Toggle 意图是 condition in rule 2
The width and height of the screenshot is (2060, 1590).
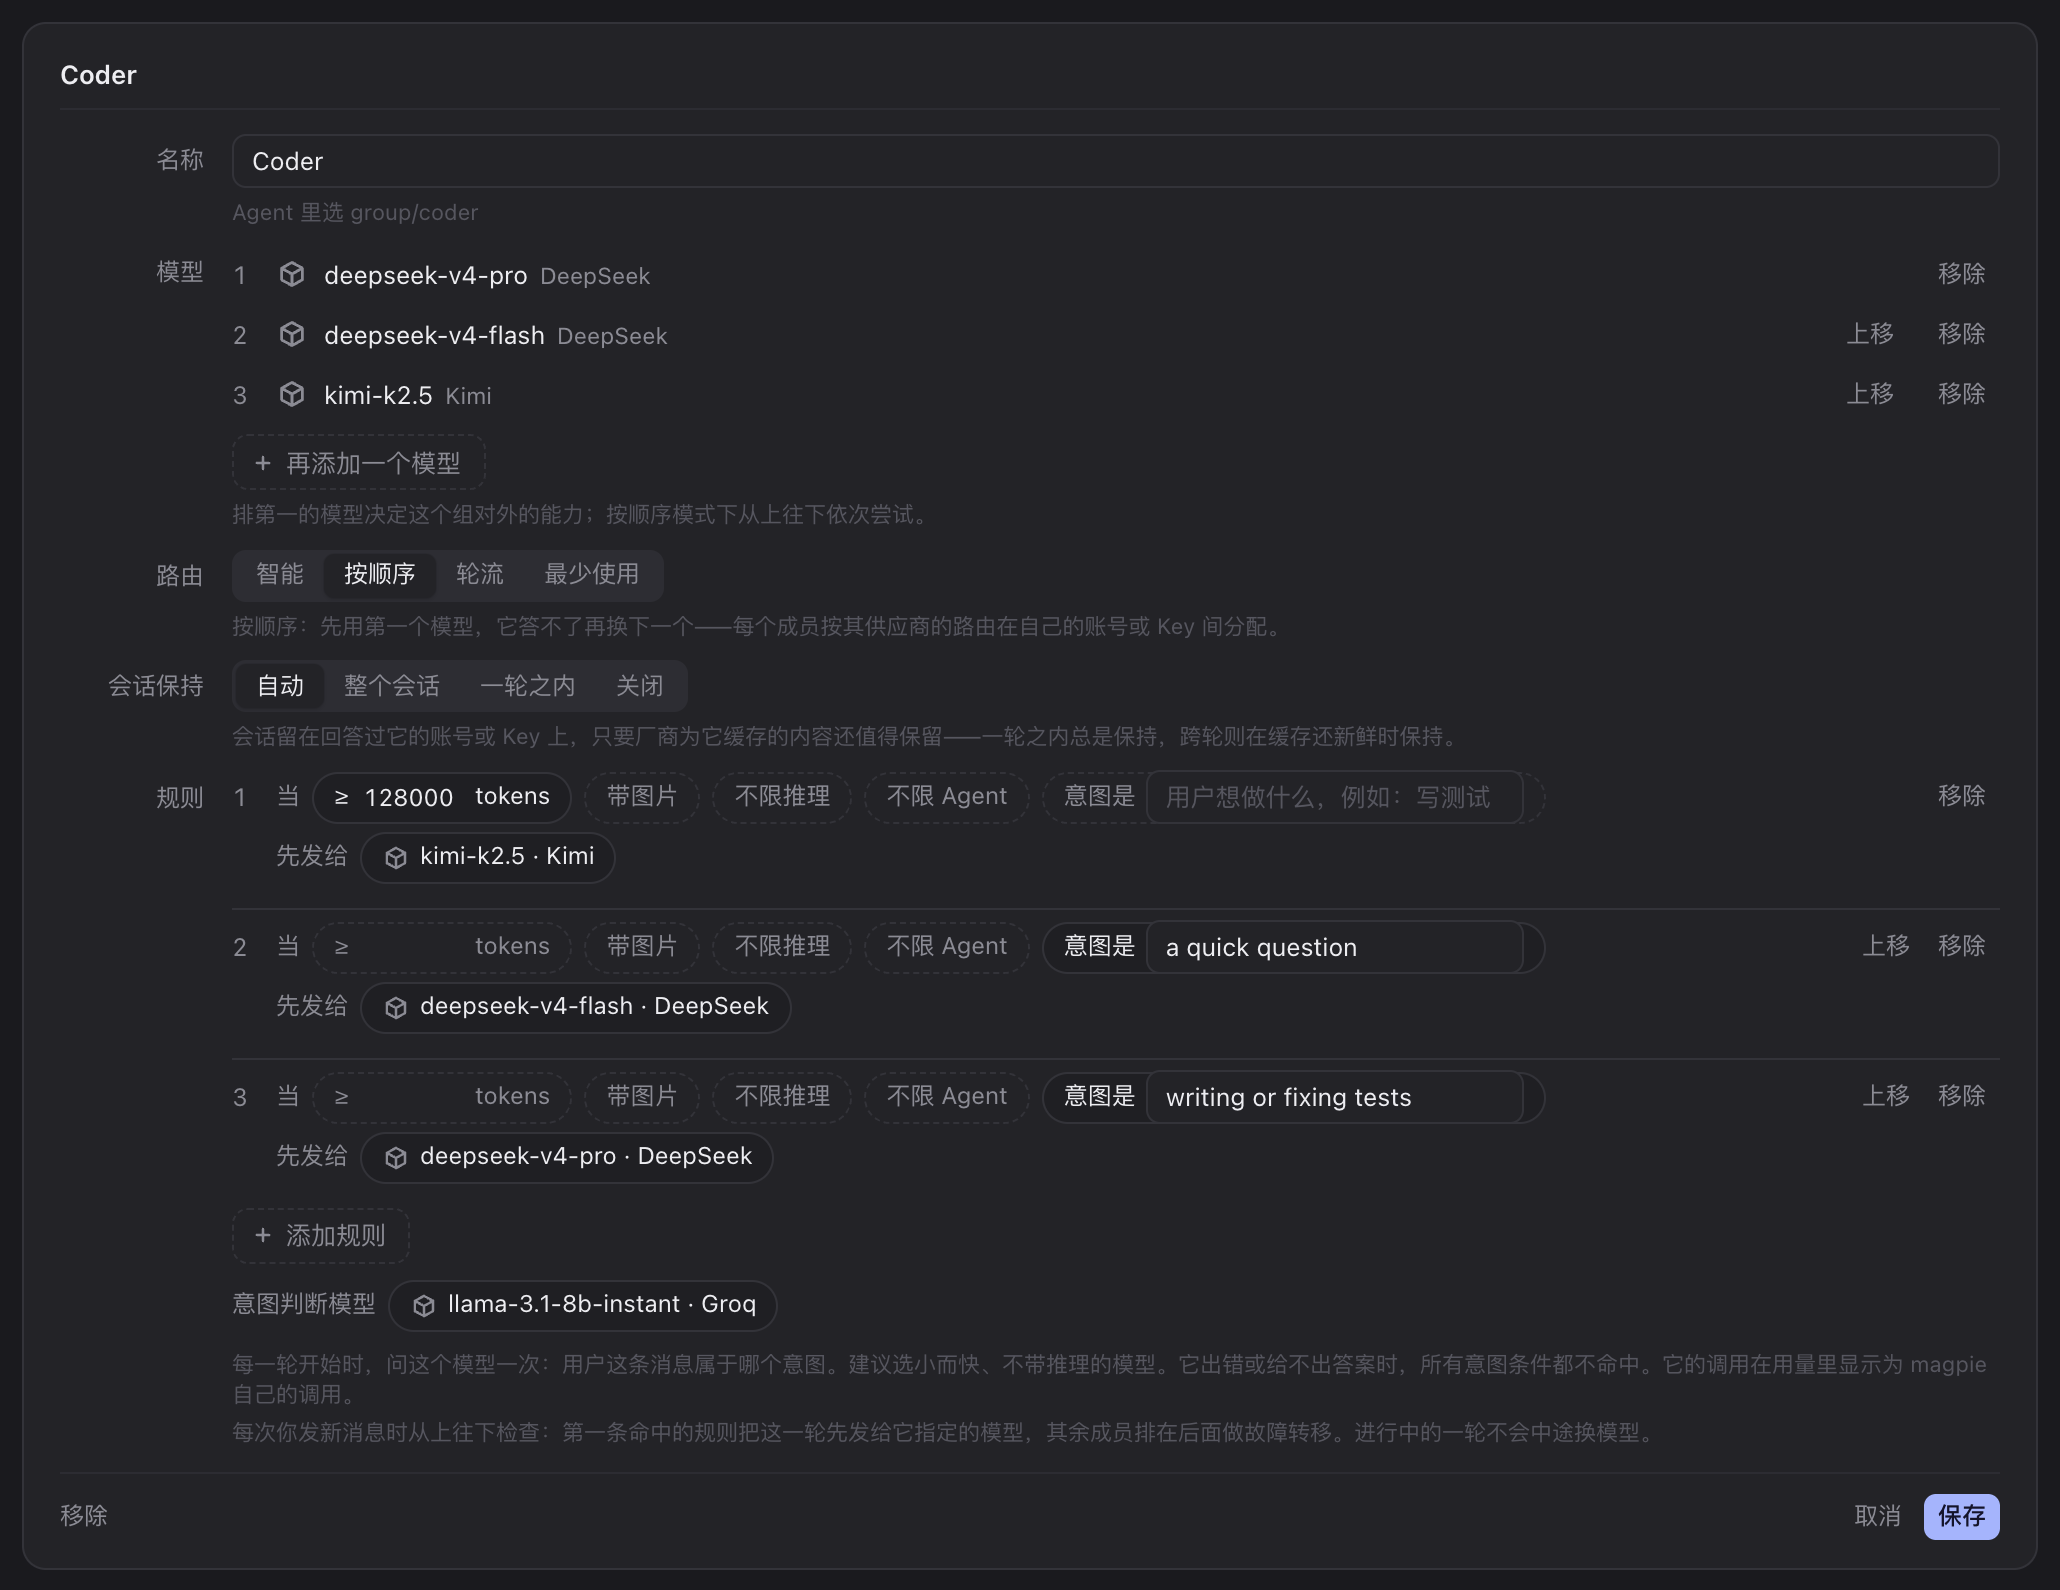1099,947
